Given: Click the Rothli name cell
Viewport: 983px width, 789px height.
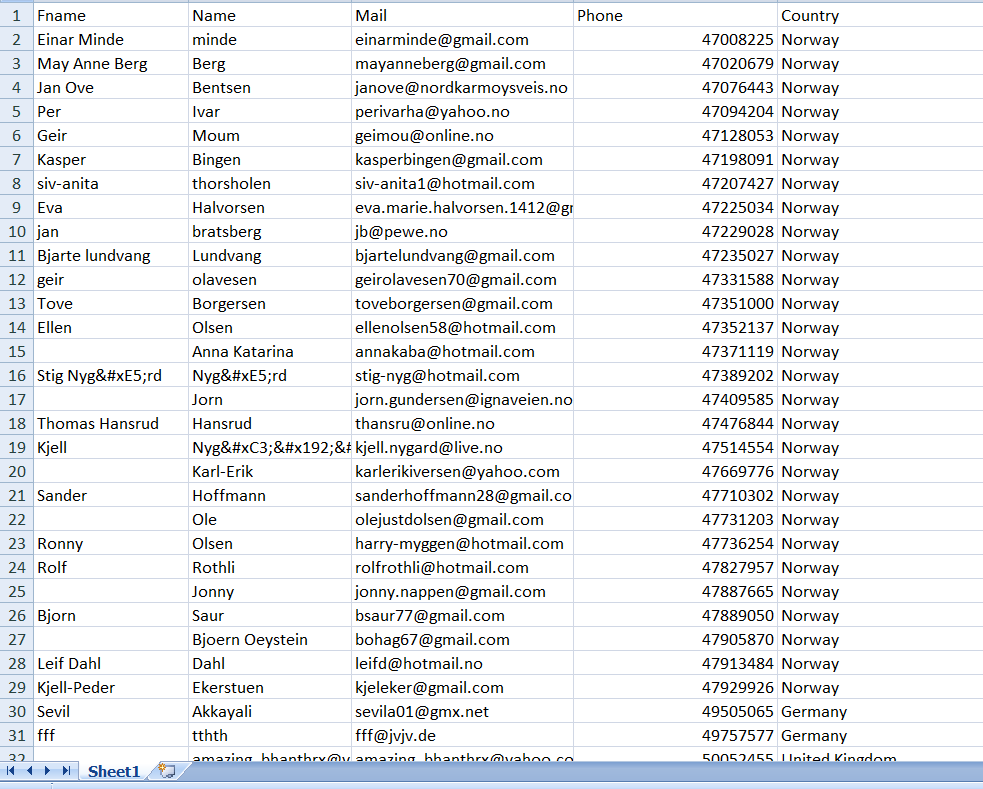Looking at the screenshot, I should tap(270, 567).
